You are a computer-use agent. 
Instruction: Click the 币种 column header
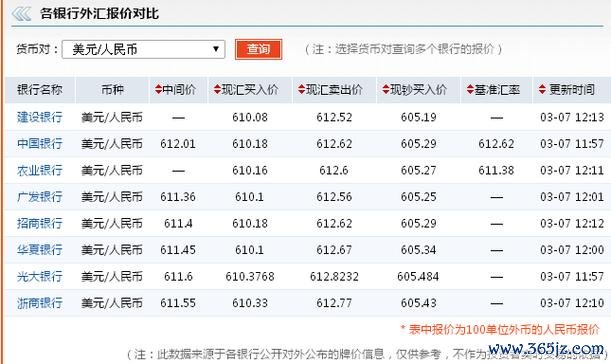tap(112, 90)
